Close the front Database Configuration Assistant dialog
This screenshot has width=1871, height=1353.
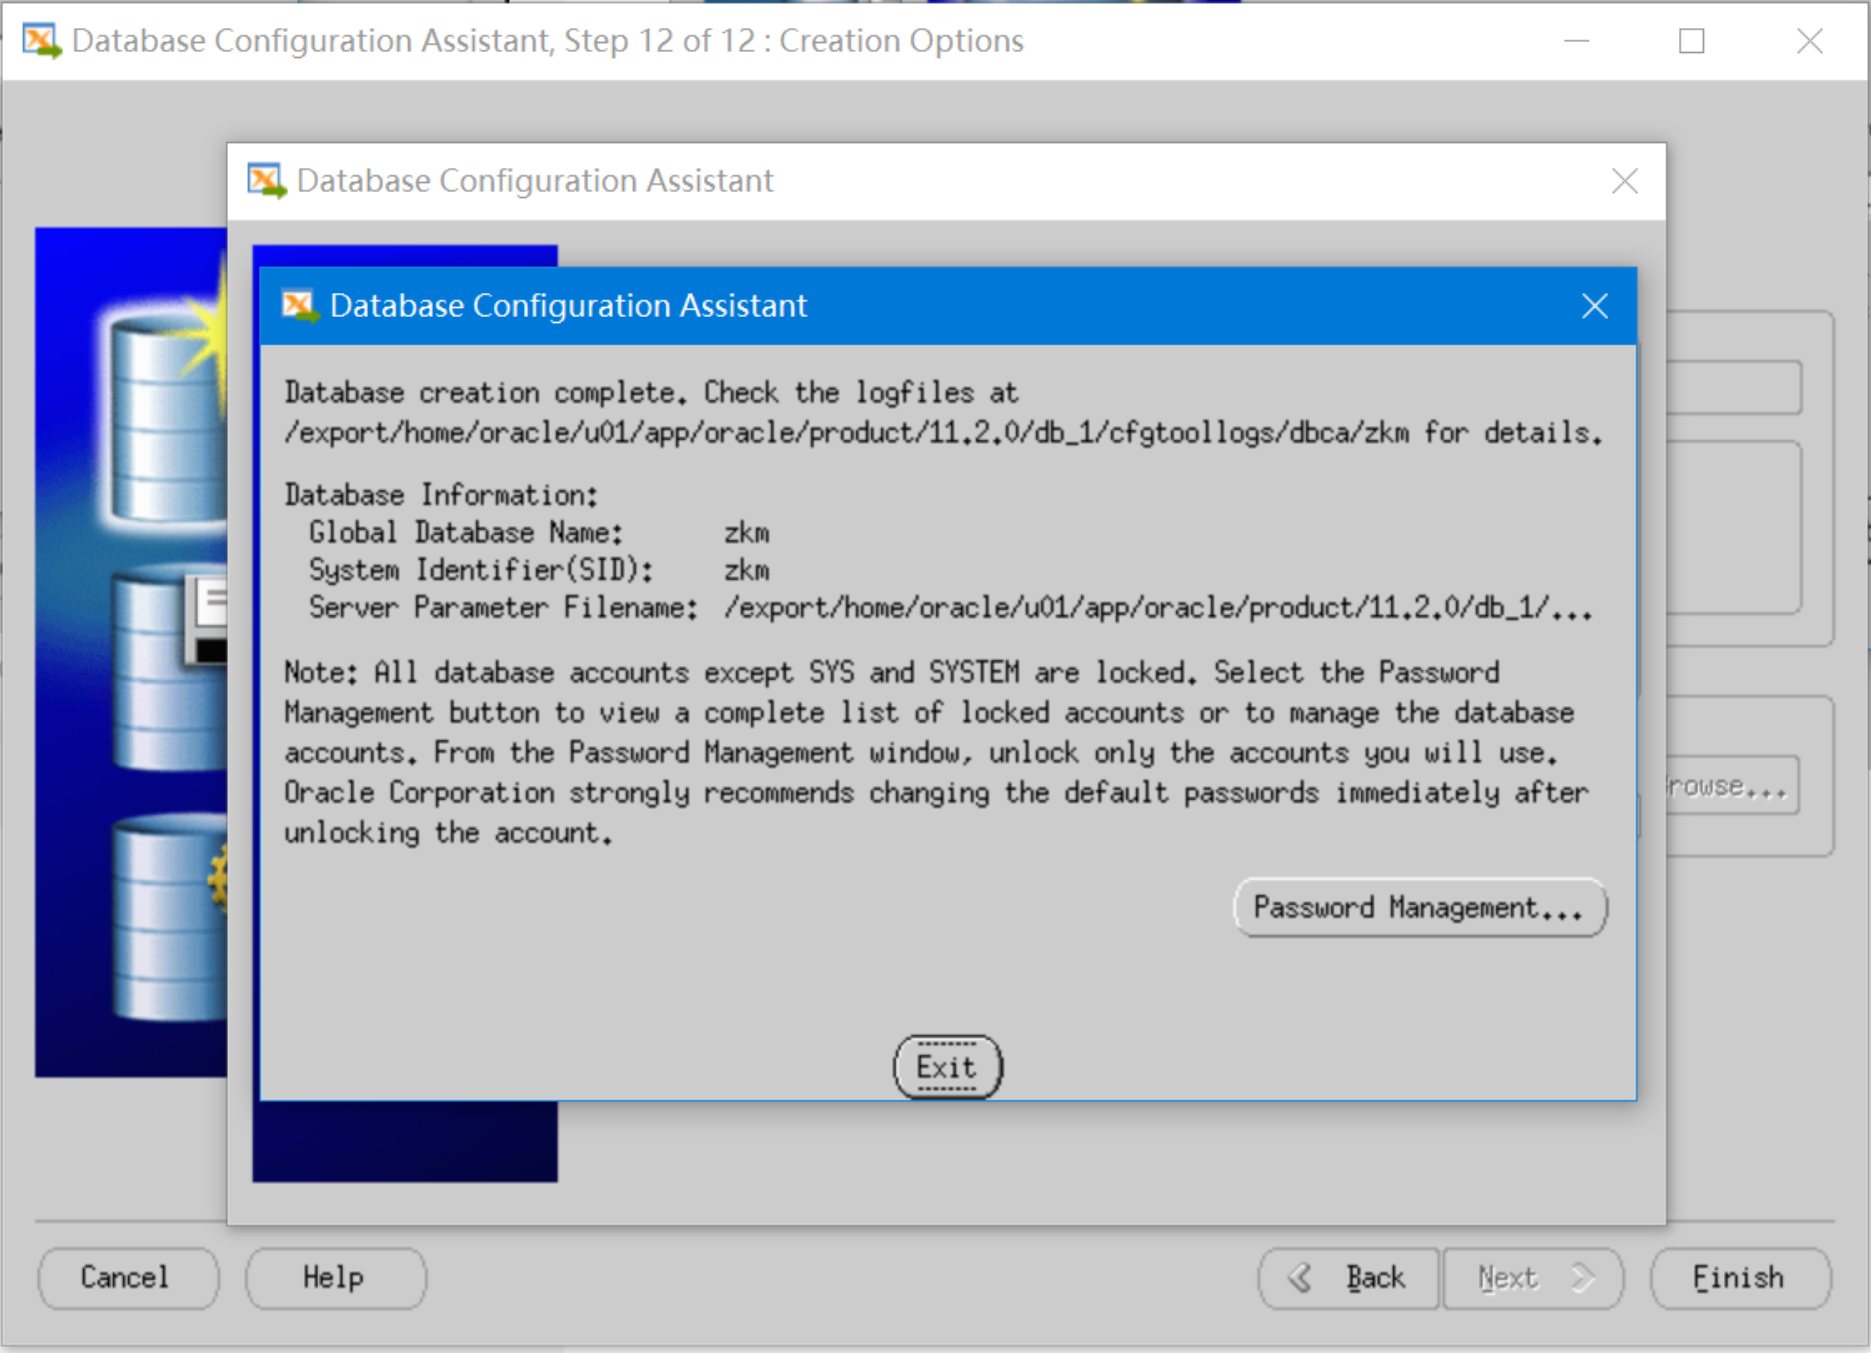coord(1595,306)
